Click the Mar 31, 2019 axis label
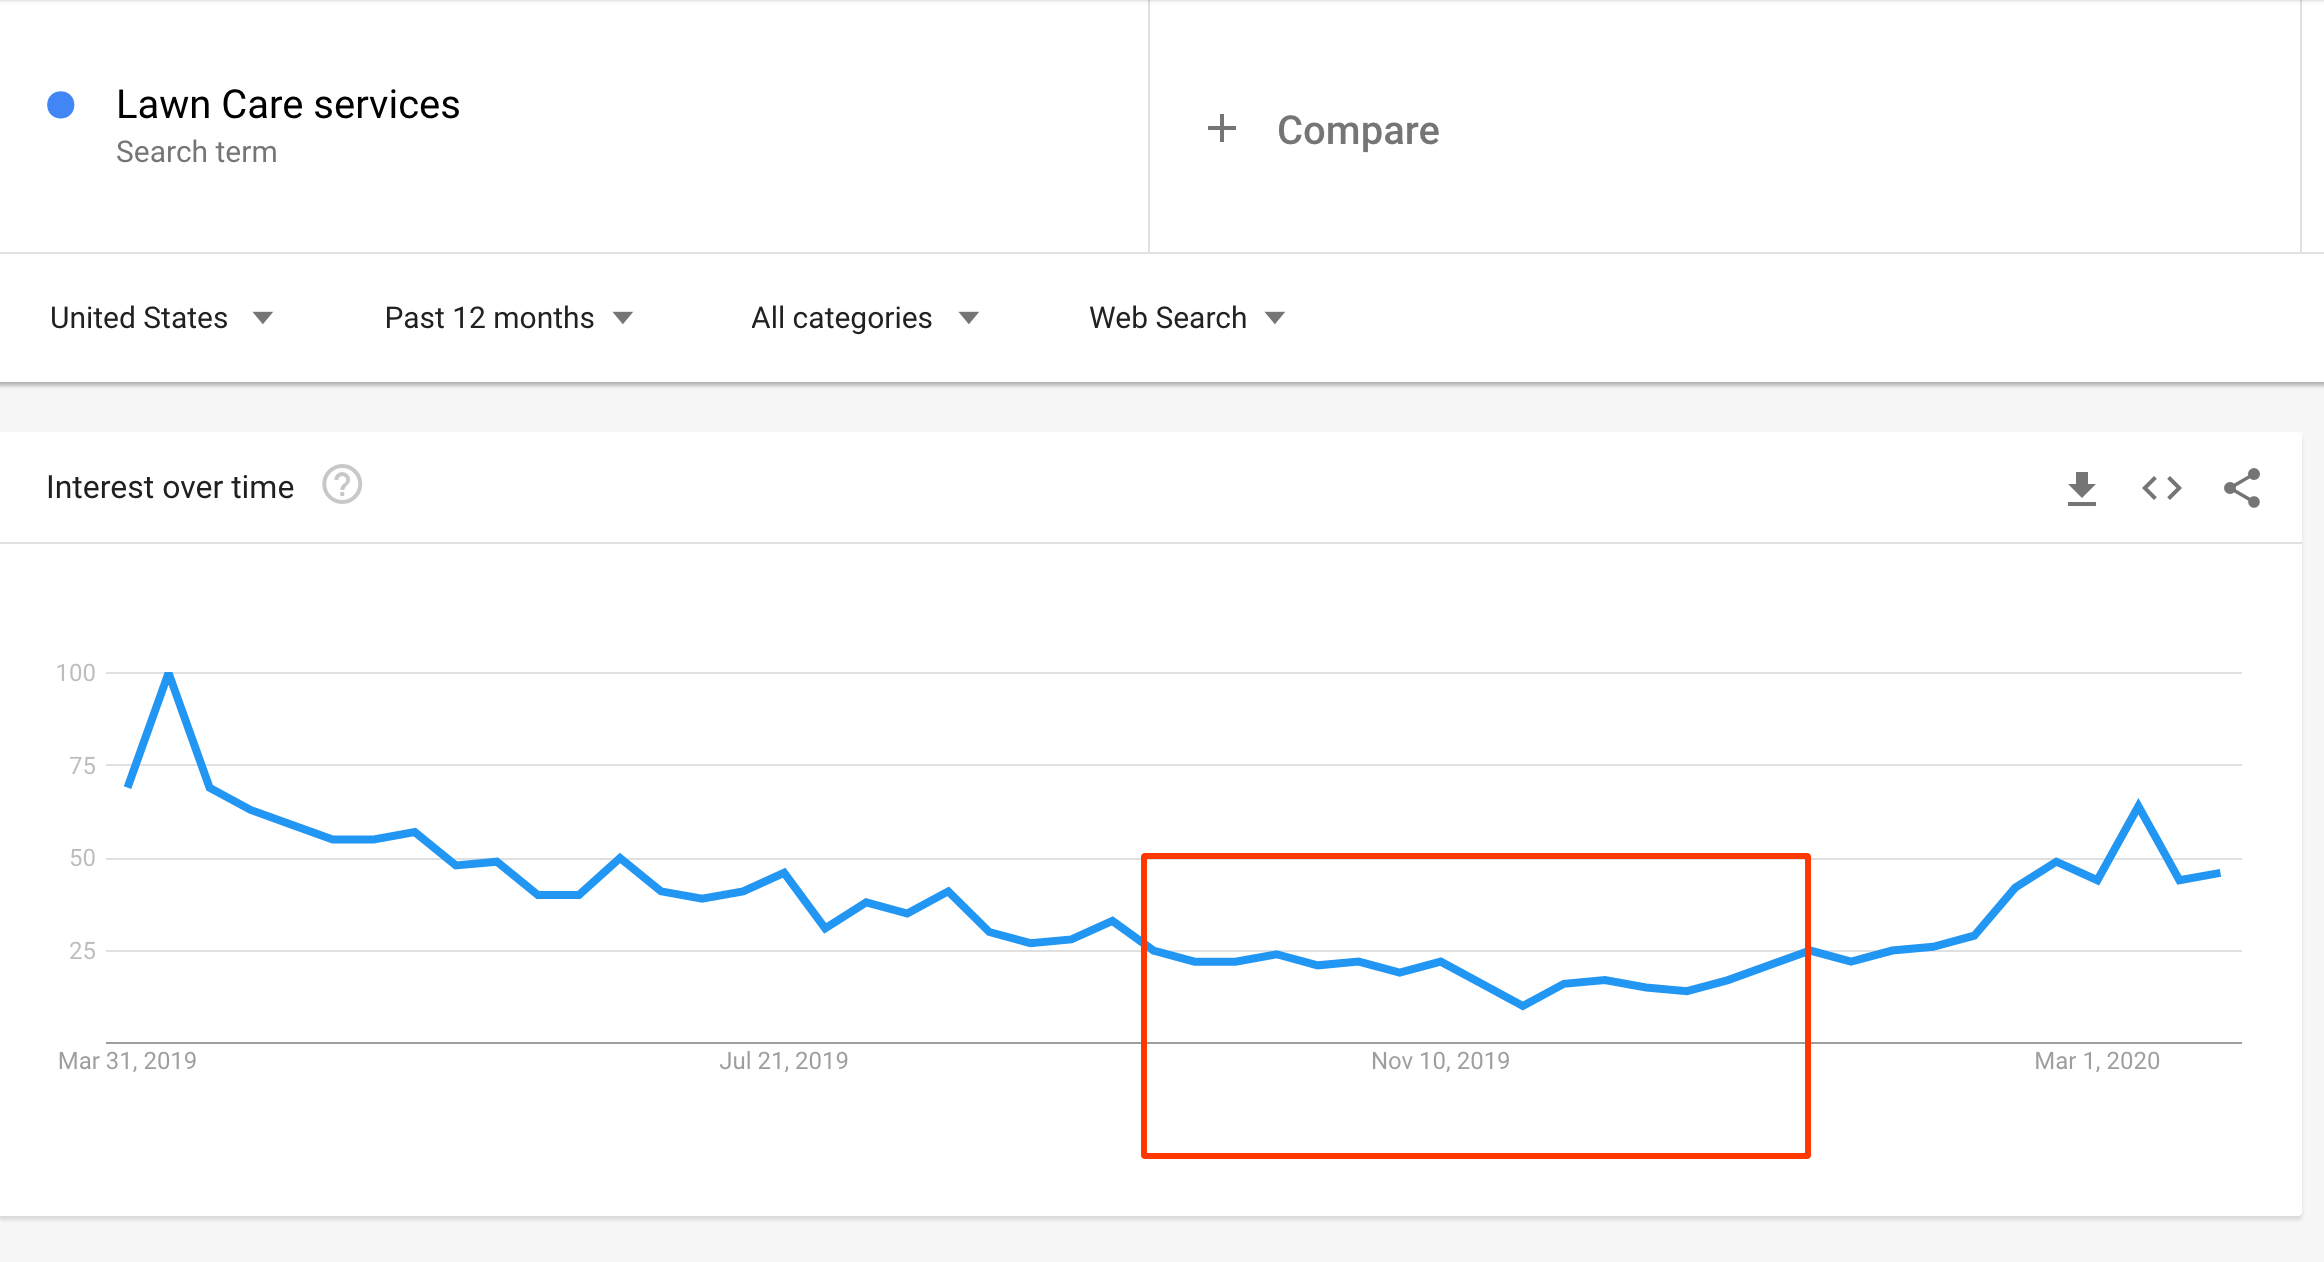 click(x=127, y=1061)
